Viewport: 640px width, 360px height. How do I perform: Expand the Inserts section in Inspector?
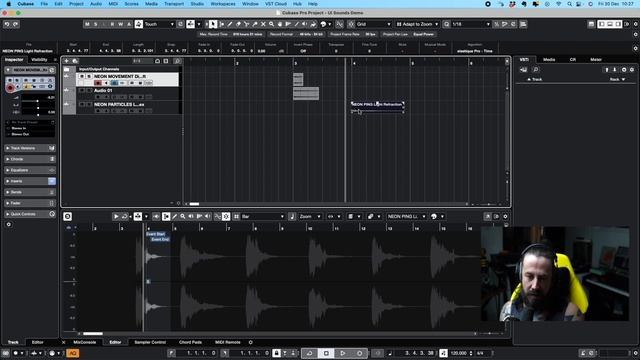click(x=30, y=181)
